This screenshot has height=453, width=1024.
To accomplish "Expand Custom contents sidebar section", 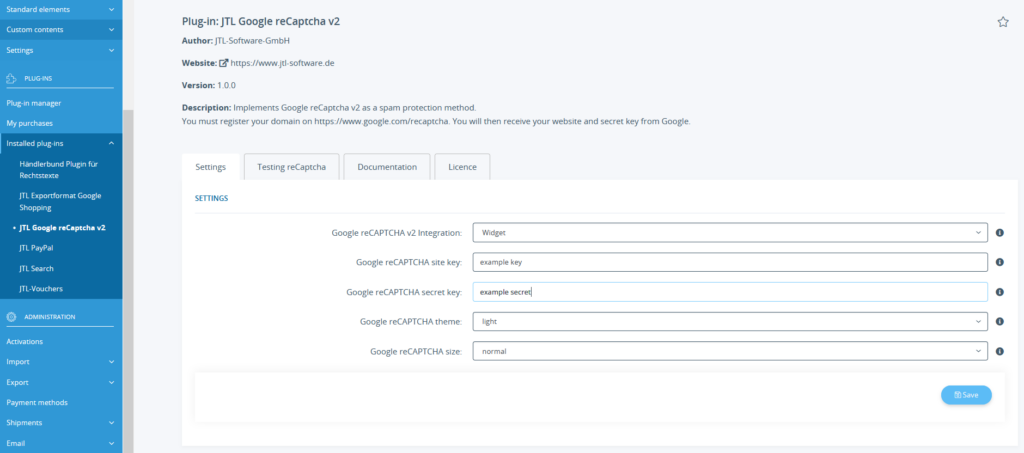I will pyautogui.click(x=61, y=29).
